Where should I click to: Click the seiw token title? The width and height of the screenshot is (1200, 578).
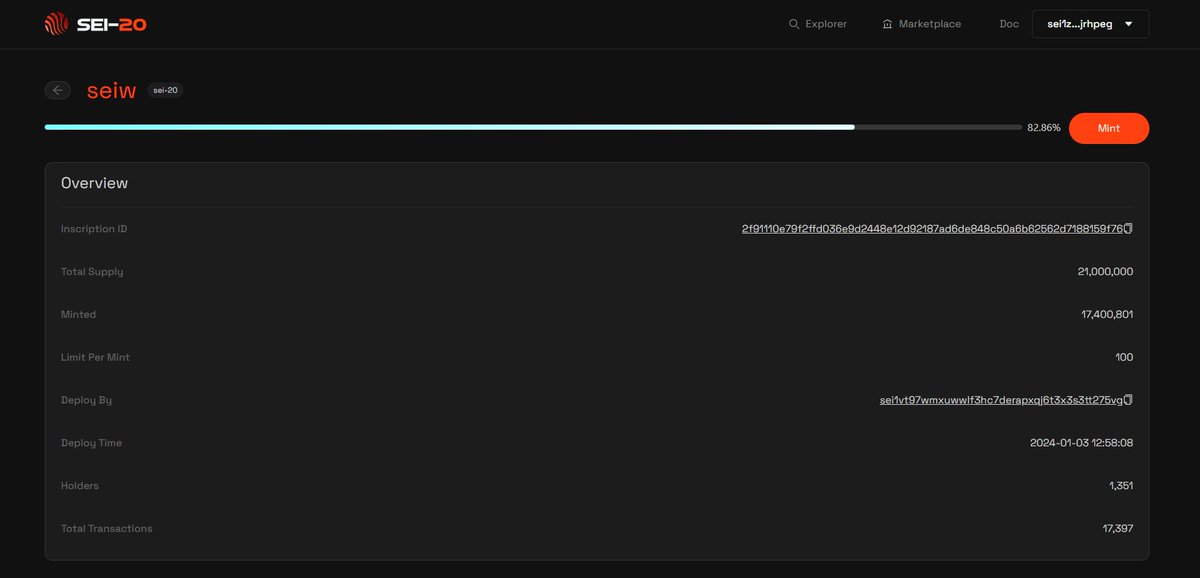point(111,91)
